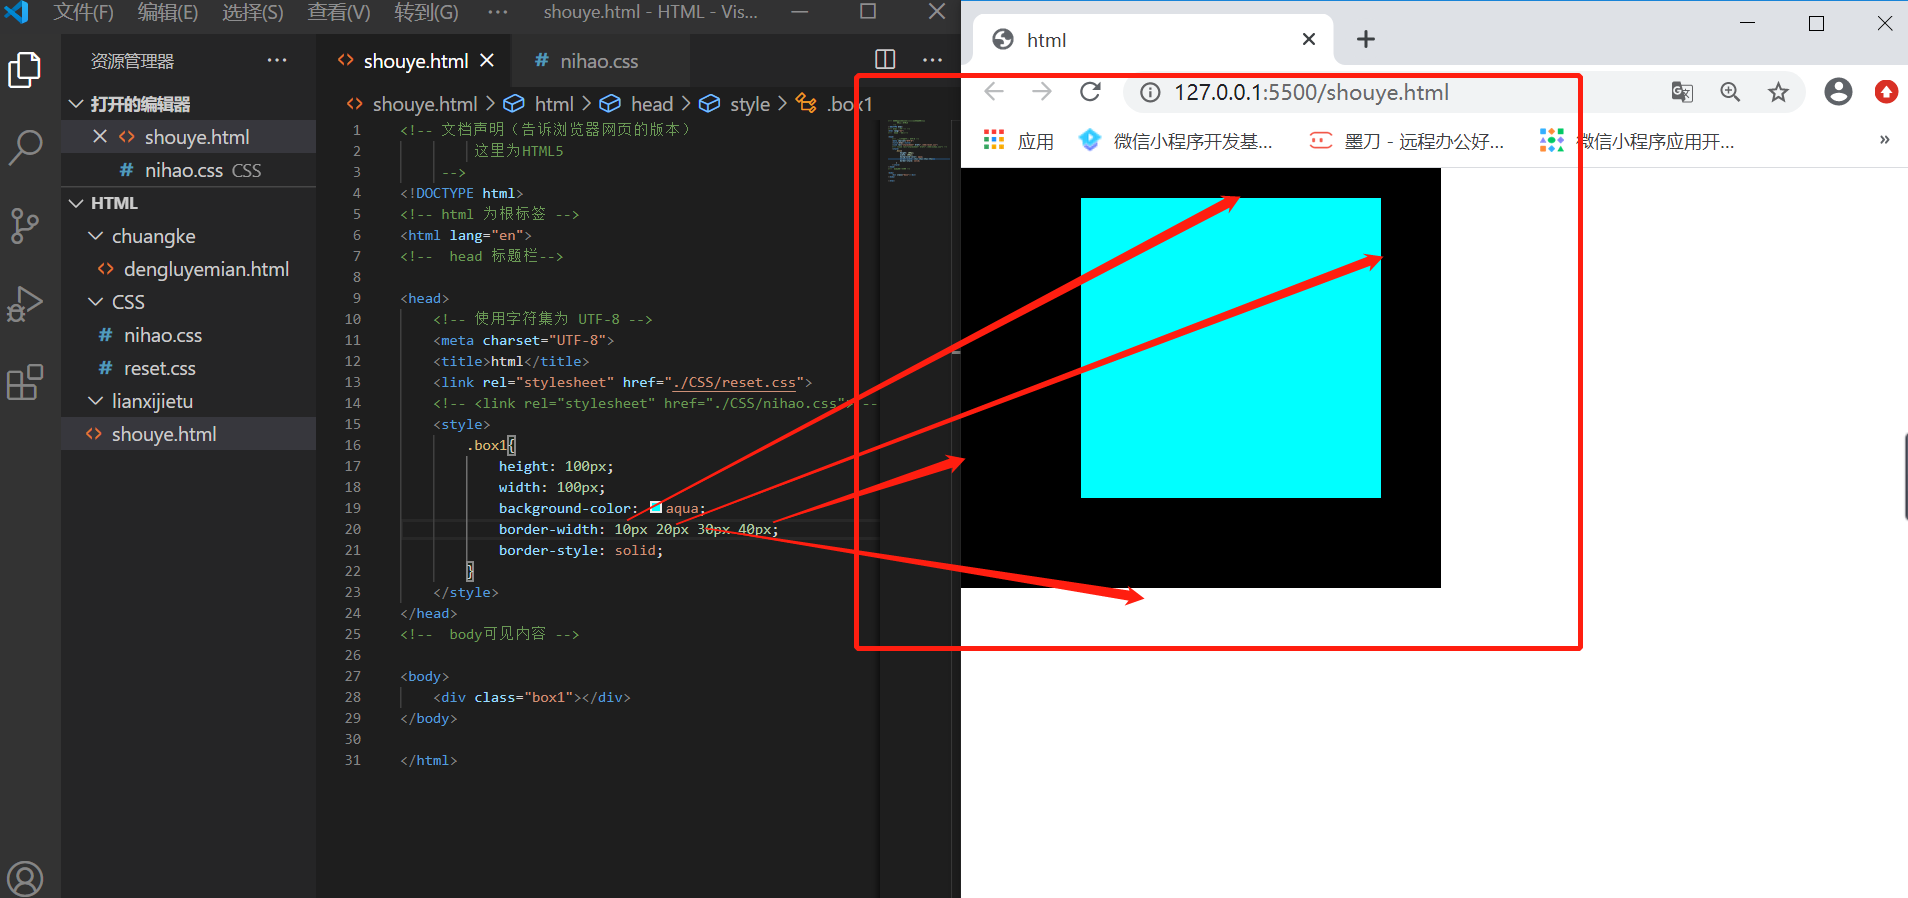View site information icon in address bar

[1150, 93]
